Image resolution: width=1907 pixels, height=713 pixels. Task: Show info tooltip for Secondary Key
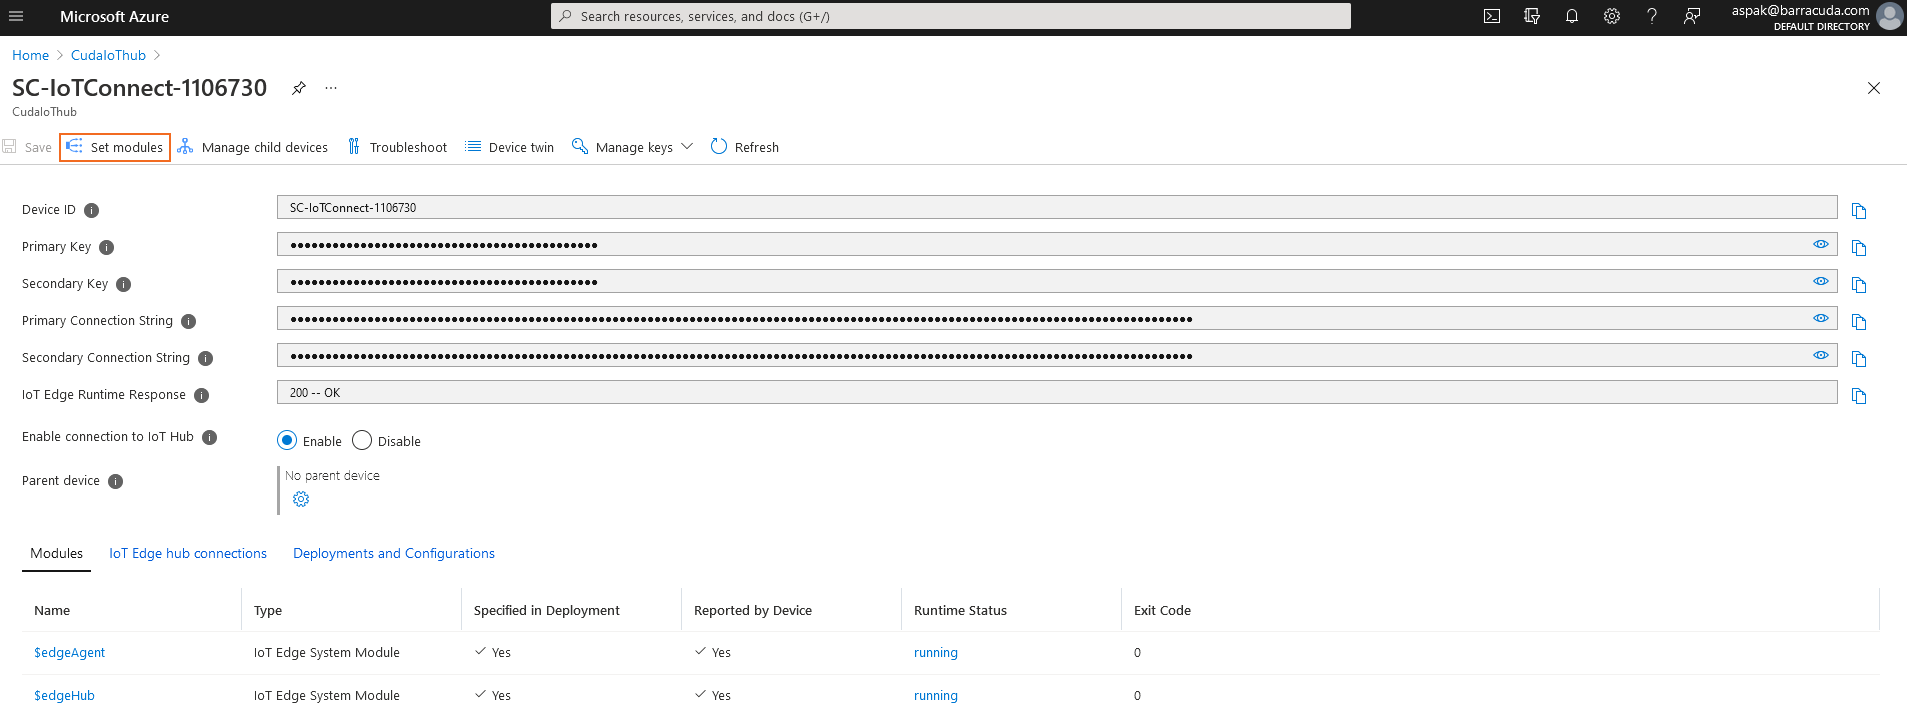[124, 284]
